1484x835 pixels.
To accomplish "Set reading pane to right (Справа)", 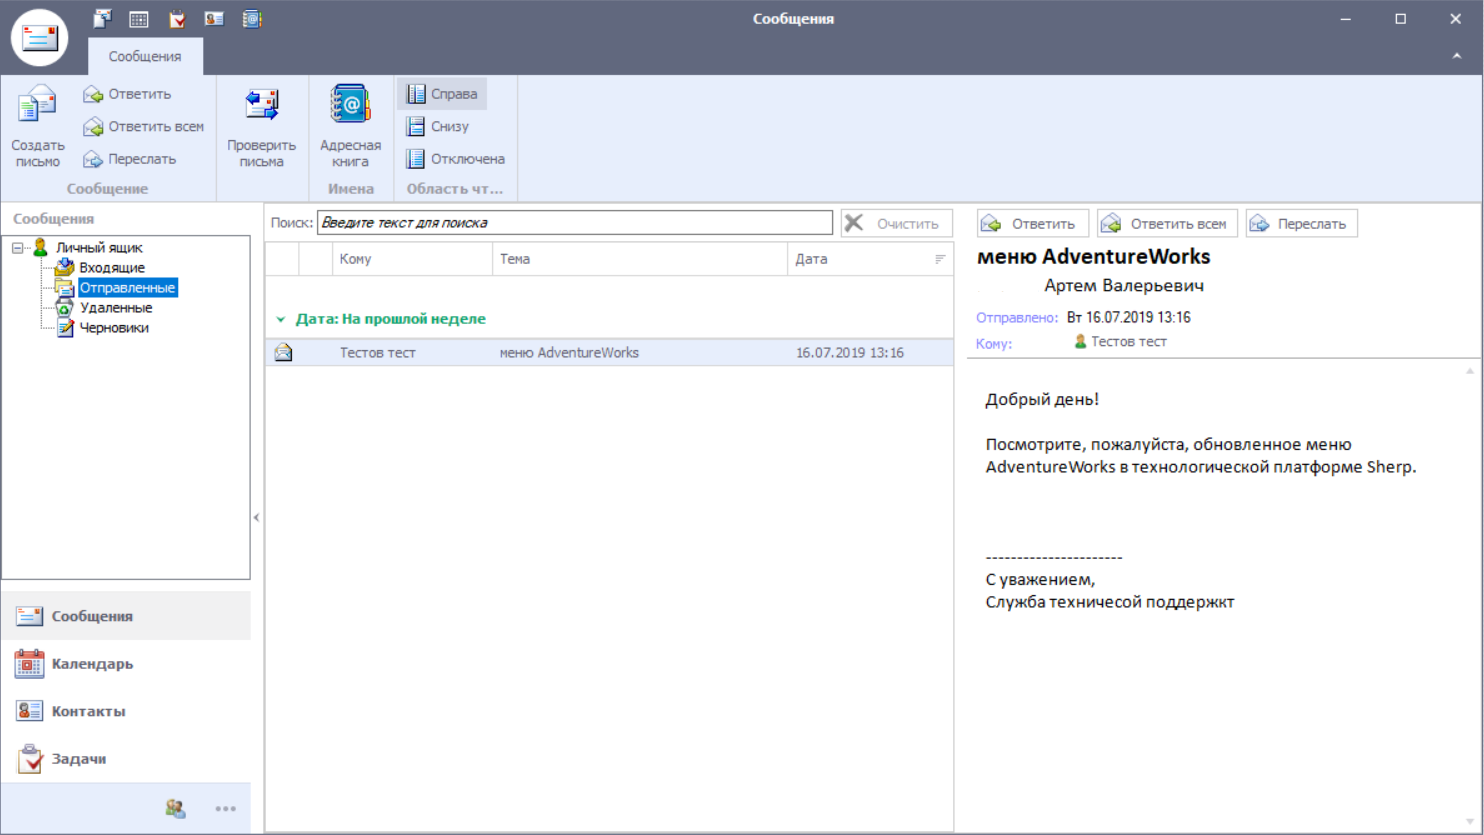I will (442, 94).
